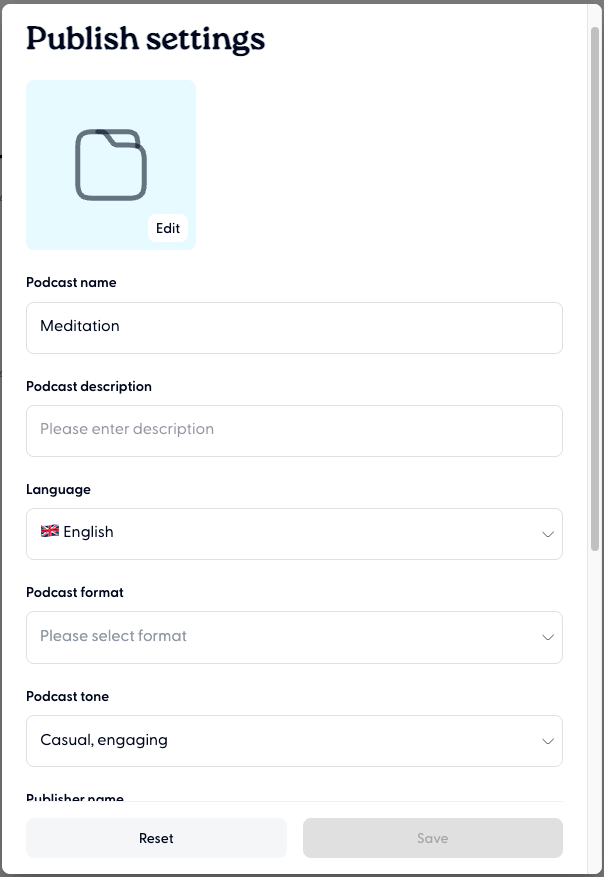This screenshot has width=604, height=877.
Task: Click the 'Podcast name' label
Action: [71, 283]
